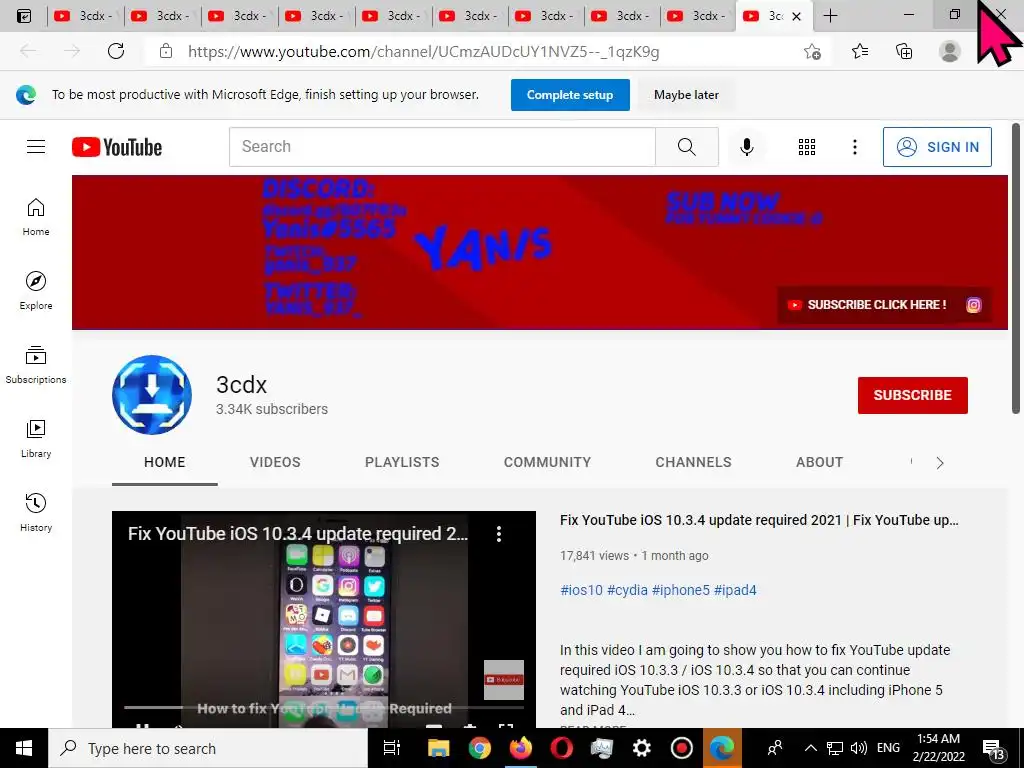Open the Windows Start menu
Screen dimensions: 1024x768
(24, 748)
